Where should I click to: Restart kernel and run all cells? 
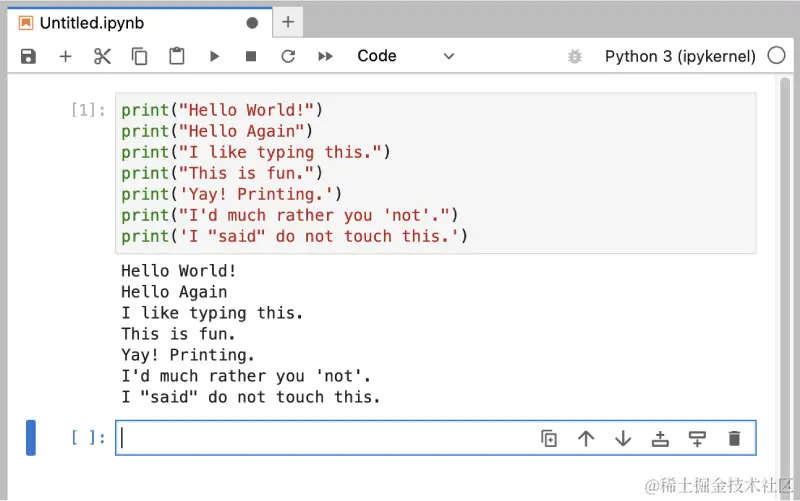click(325, 56)
